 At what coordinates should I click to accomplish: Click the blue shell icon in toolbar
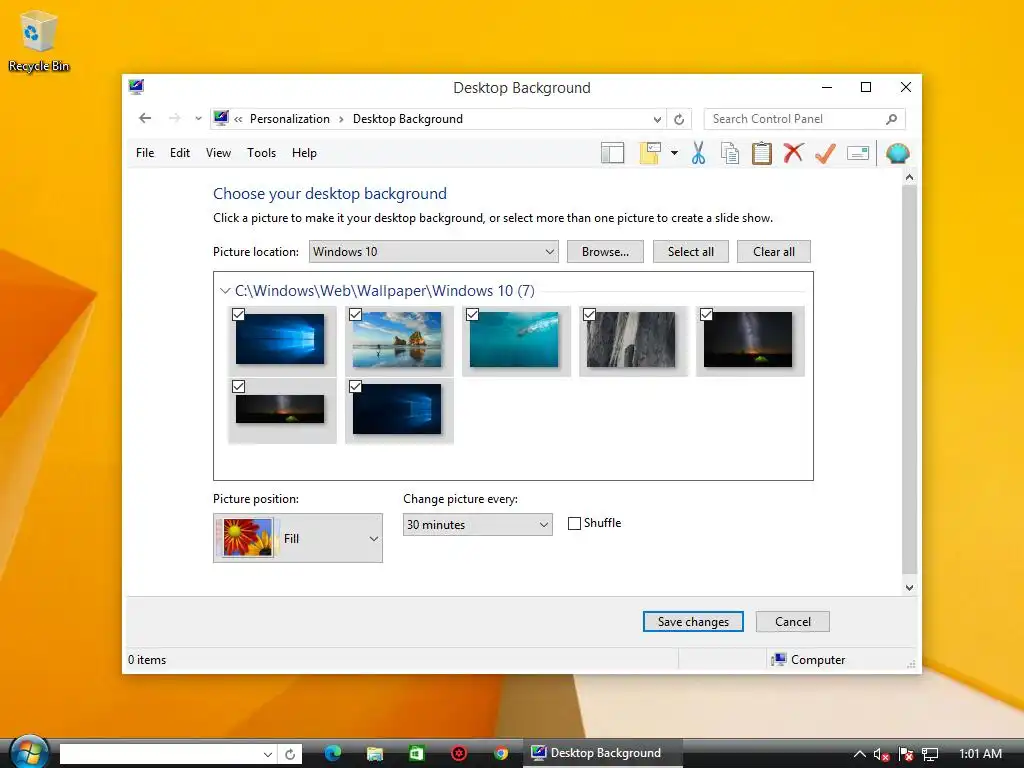[x=897, y=153]
